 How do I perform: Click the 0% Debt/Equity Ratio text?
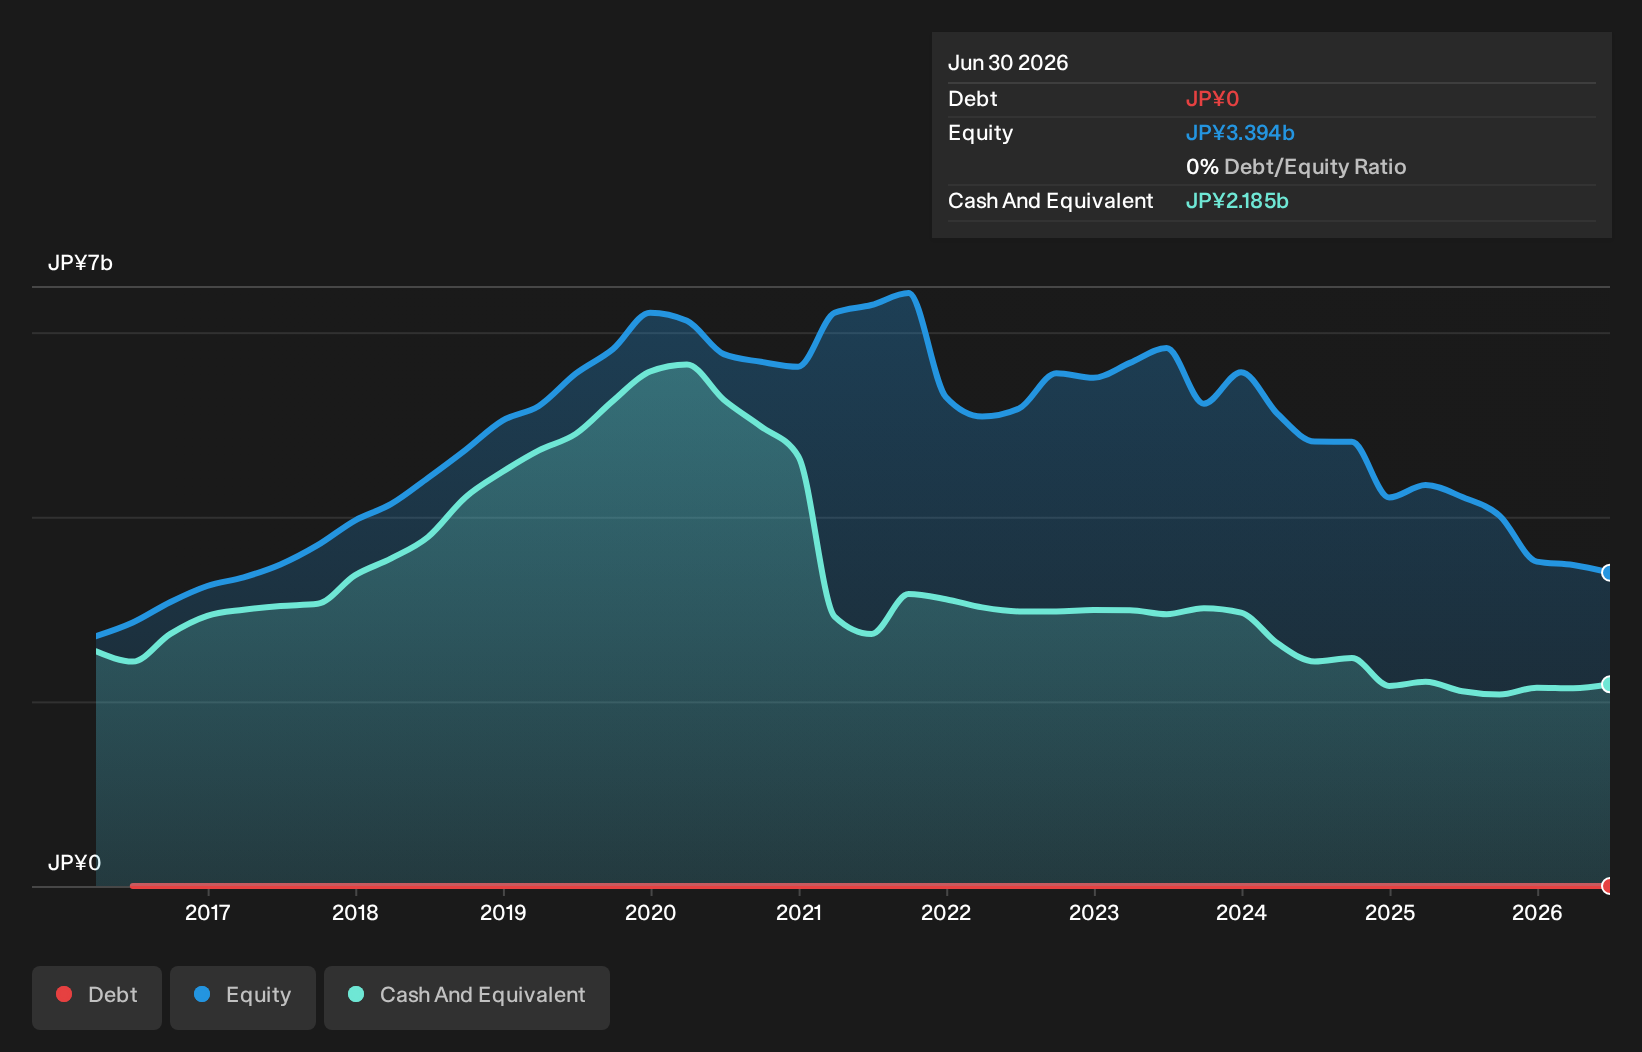click(x=1296, y=167)
